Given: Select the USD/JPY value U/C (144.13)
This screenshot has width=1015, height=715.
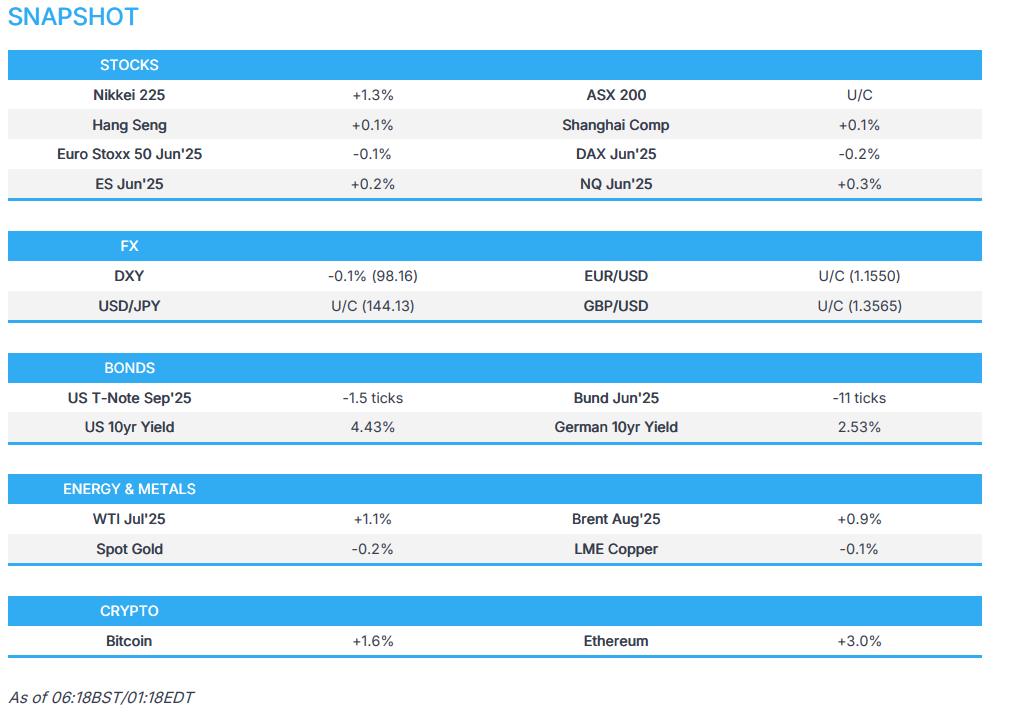Looking at the screenshot, I should pyautogui.click(x=372, y=306).
